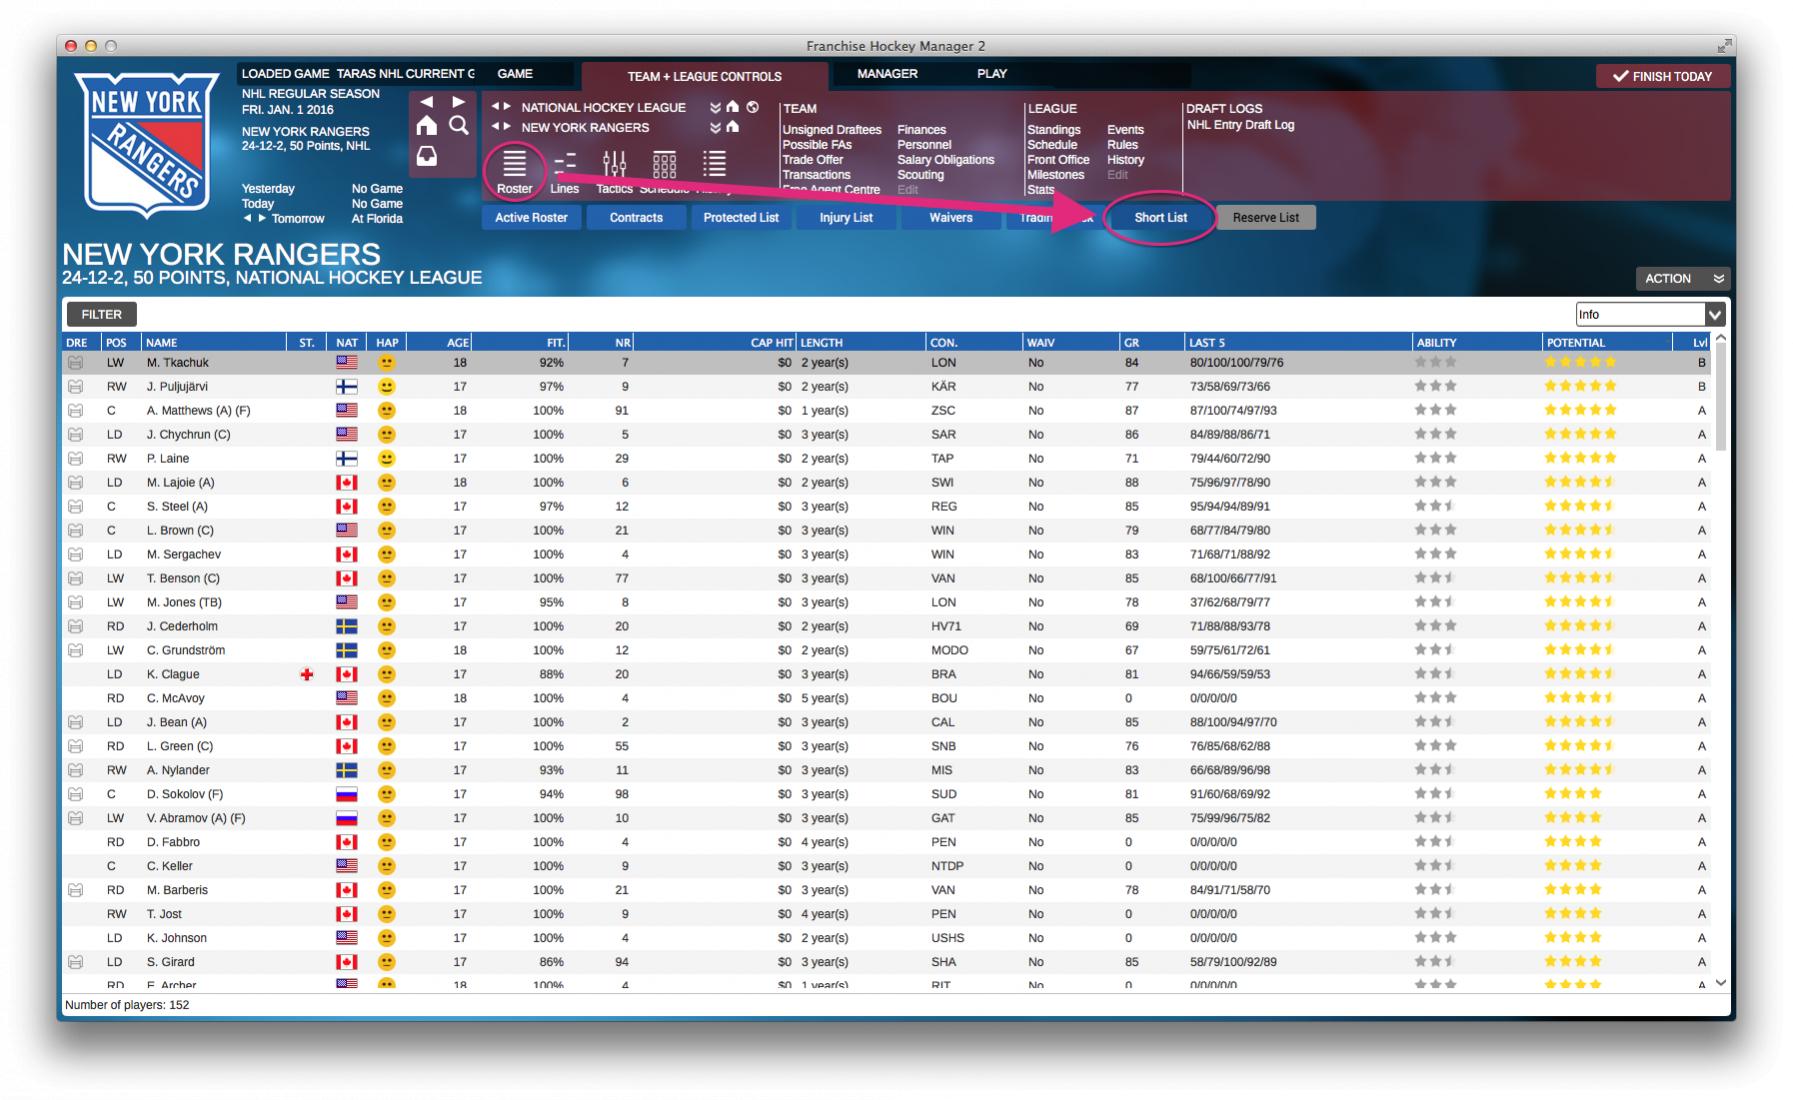Click the home icon next to New York Rangers
Screen dimensions: 1793x1100
(x=732, y=127)
